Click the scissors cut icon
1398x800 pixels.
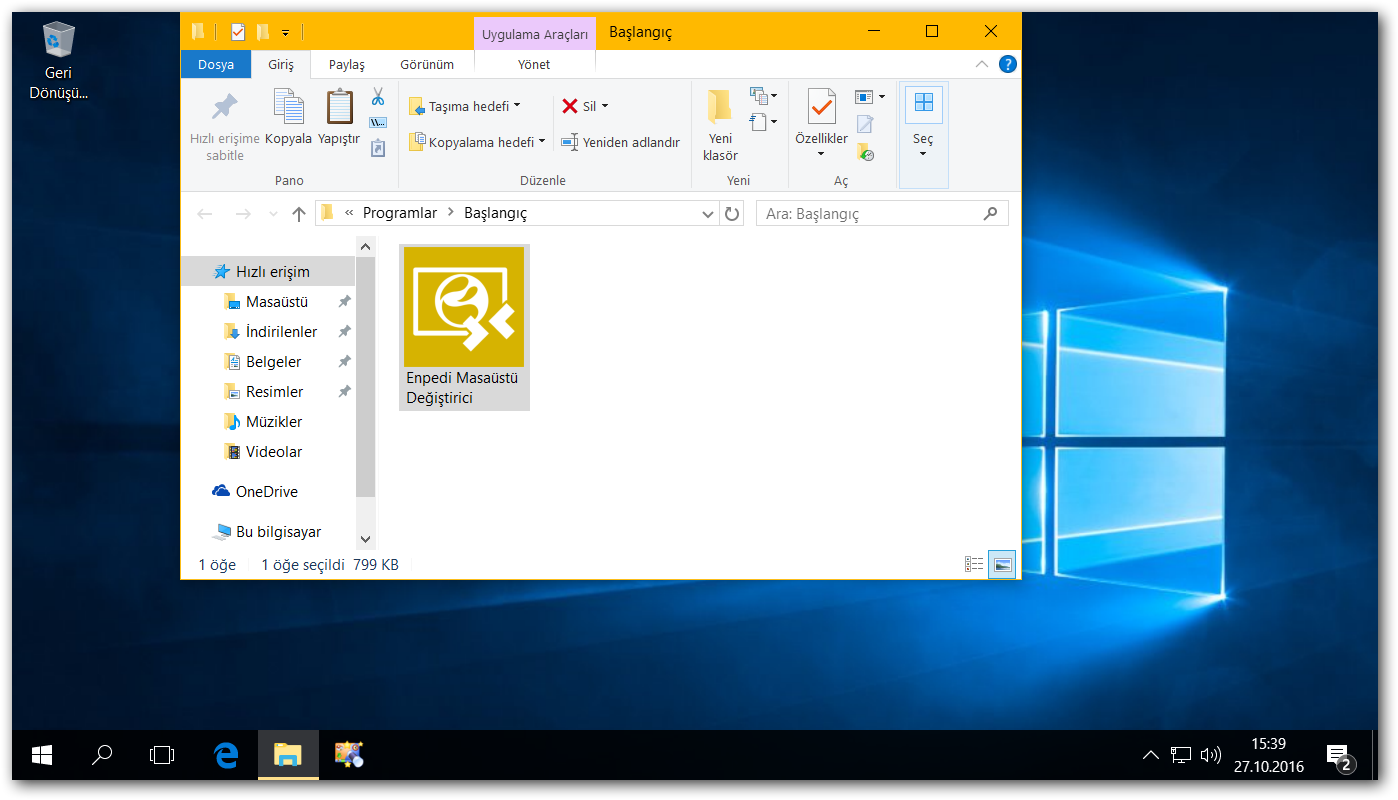point(378,97)
